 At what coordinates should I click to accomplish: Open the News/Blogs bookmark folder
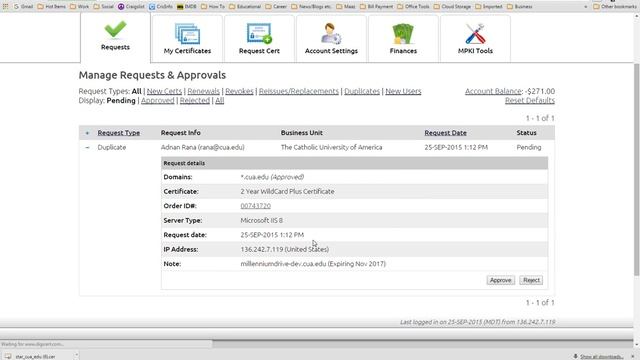tap(312, 7)
